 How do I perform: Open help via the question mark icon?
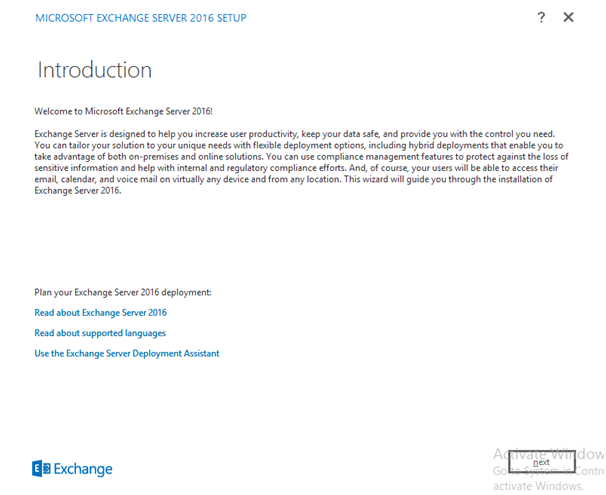(541, 17)
